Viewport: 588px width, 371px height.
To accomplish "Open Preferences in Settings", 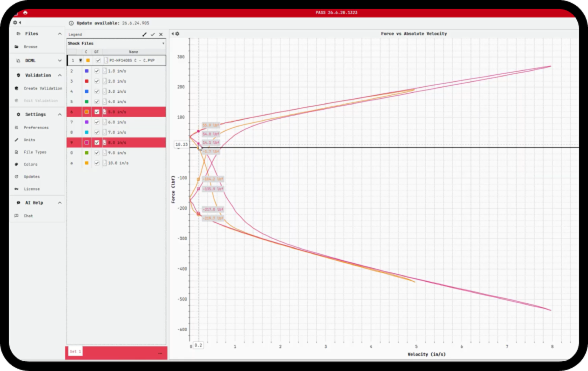I will click(x=36, y=128).
